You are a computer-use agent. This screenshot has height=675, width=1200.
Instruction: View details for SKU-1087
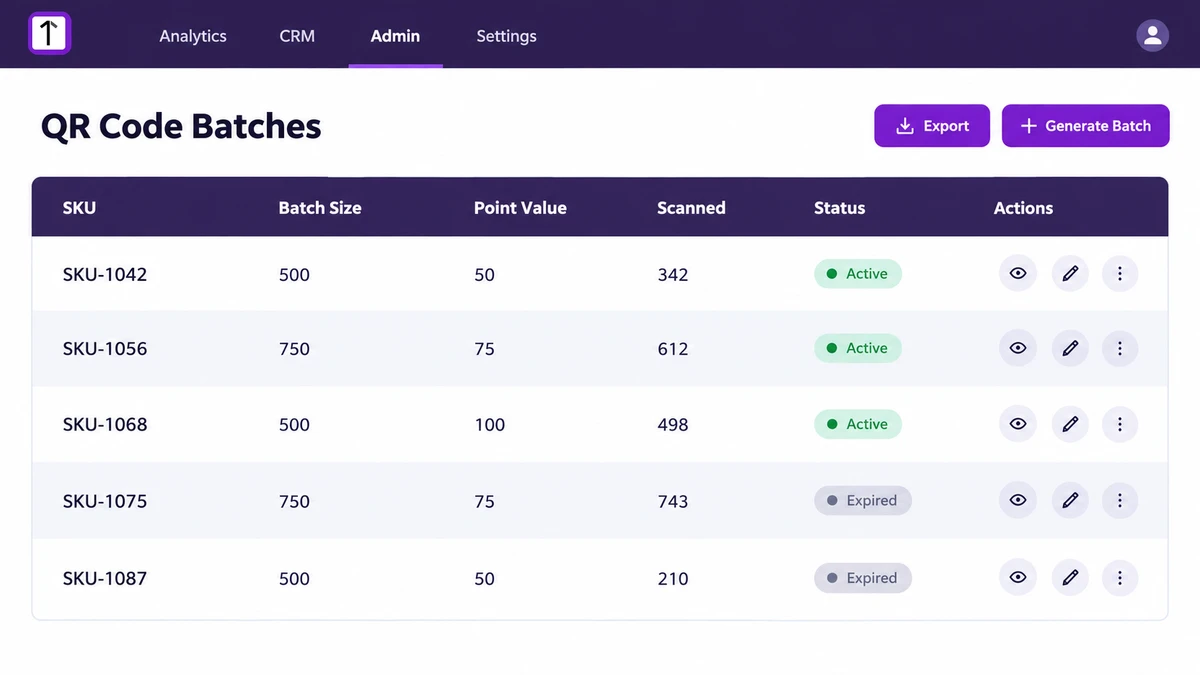[1018, 577]
